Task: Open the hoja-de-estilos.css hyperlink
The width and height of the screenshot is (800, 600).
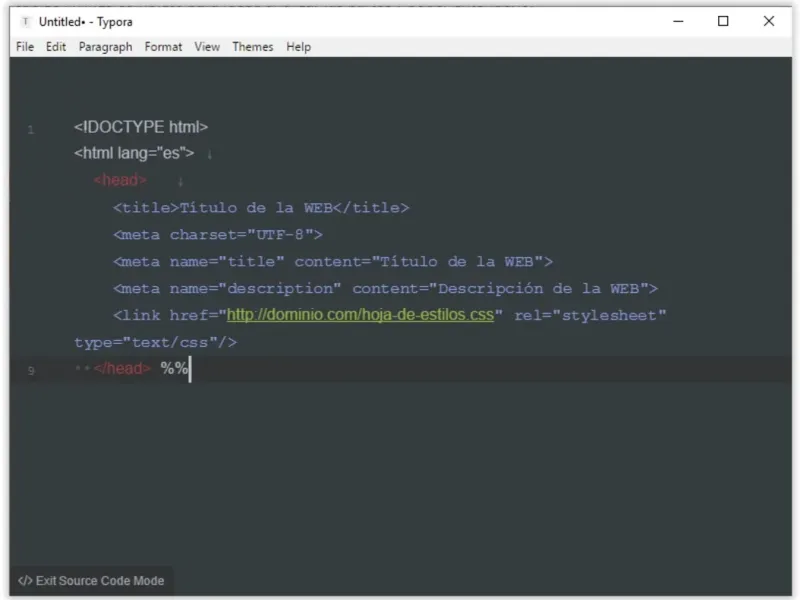Action: pos(360,315)
